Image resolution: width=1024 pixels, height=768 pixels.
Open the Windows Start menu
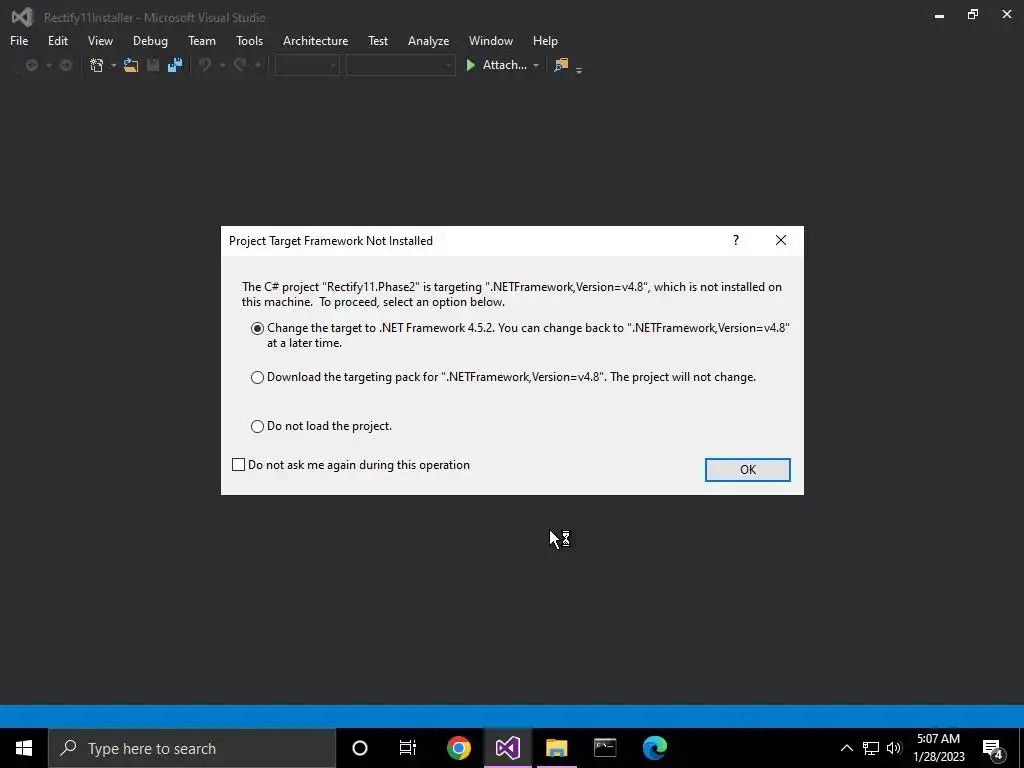pos(24,748)
